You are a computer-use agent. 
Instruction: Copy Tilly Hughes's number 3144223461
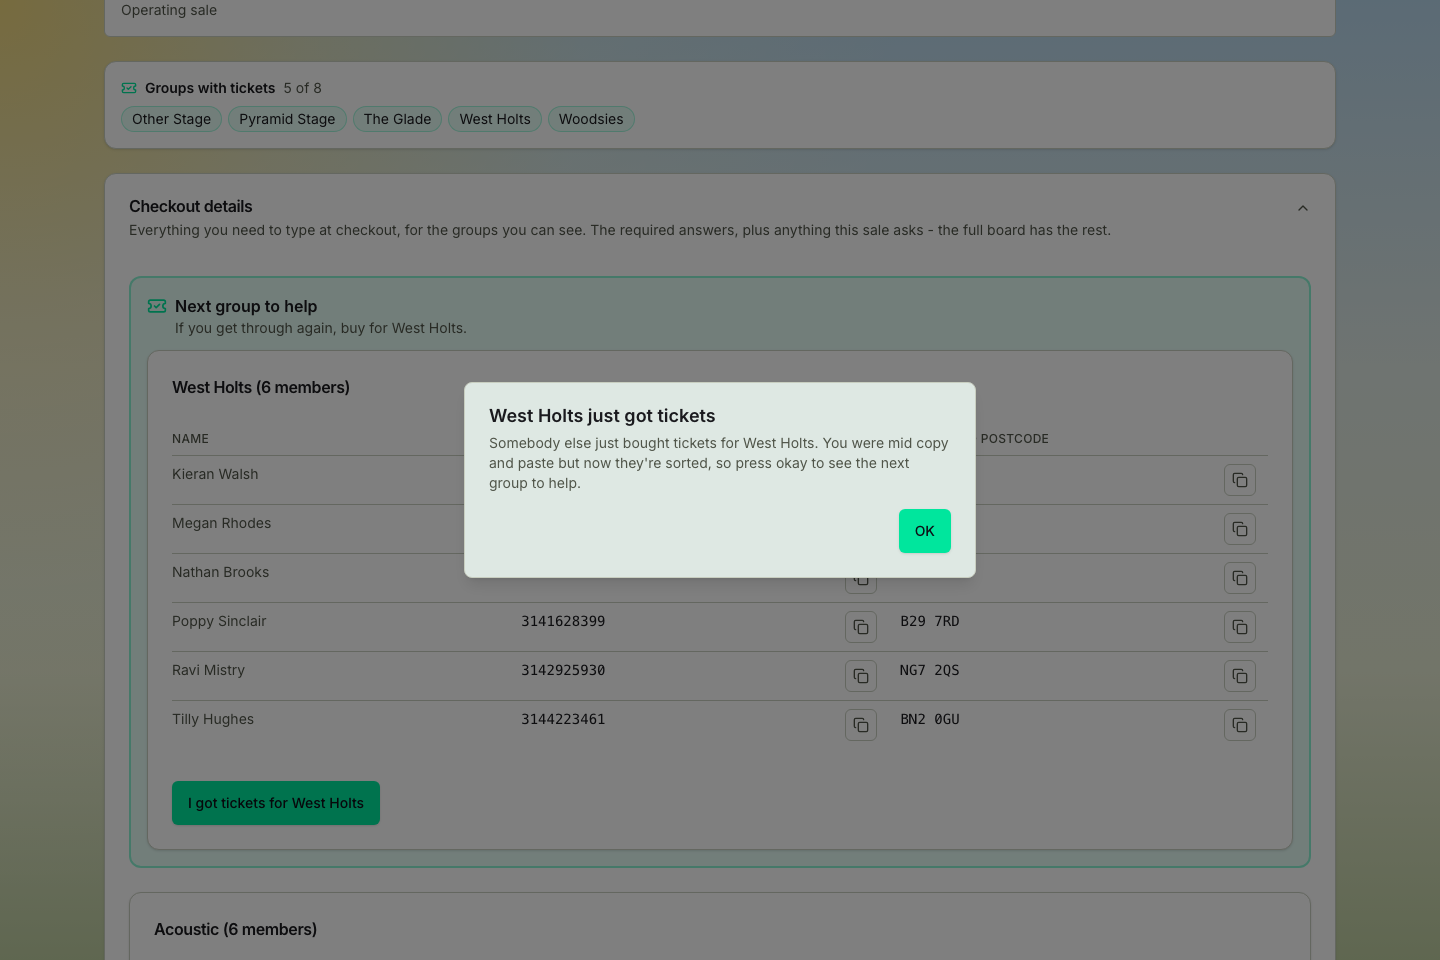[x=861, y=725]
